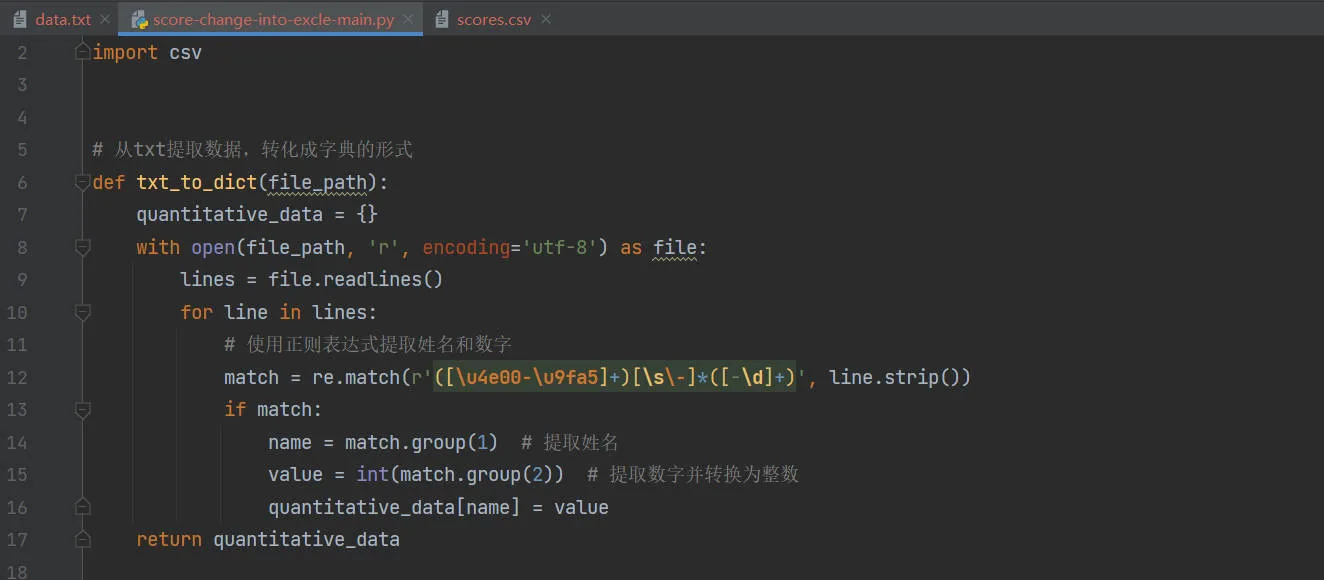Click the txt_to_dict function name
This screenshot has height=580, width=1324.
point(197,183)
